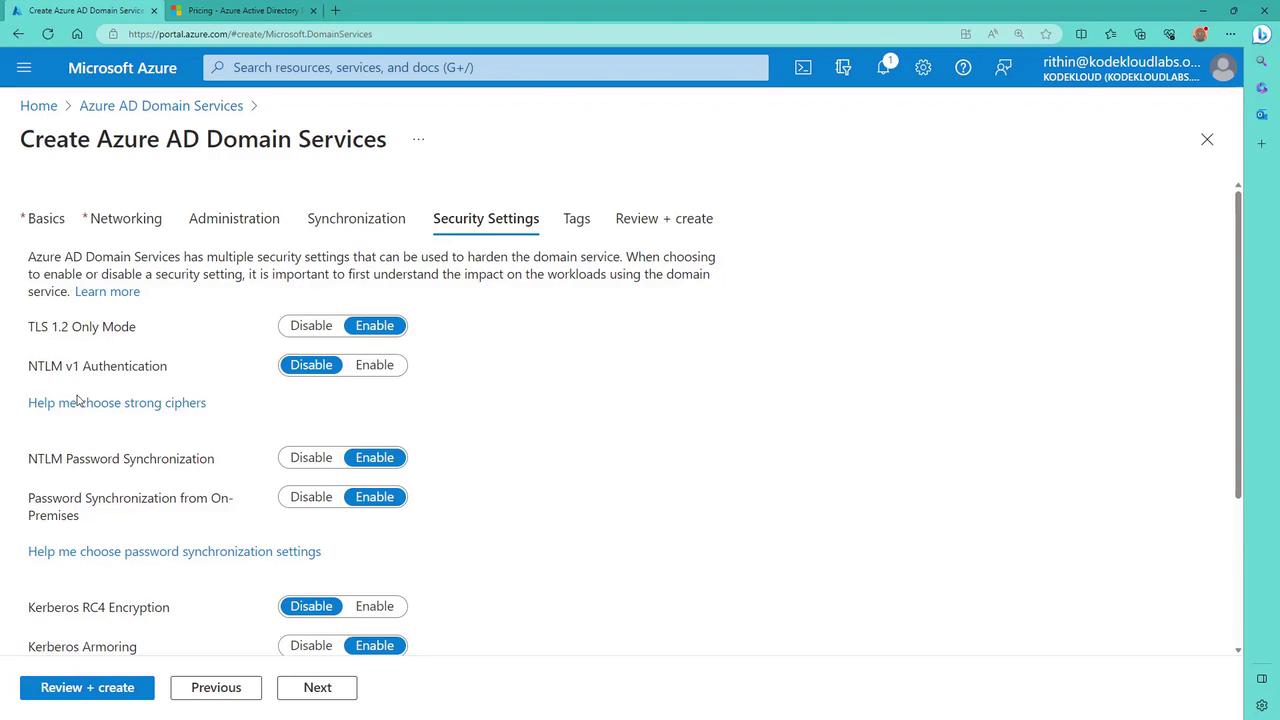1280x720 pixels.
Task: Set TLS 1.2 Only Mode to Enable
Action: pyautogui.click(x=375, y=326)
